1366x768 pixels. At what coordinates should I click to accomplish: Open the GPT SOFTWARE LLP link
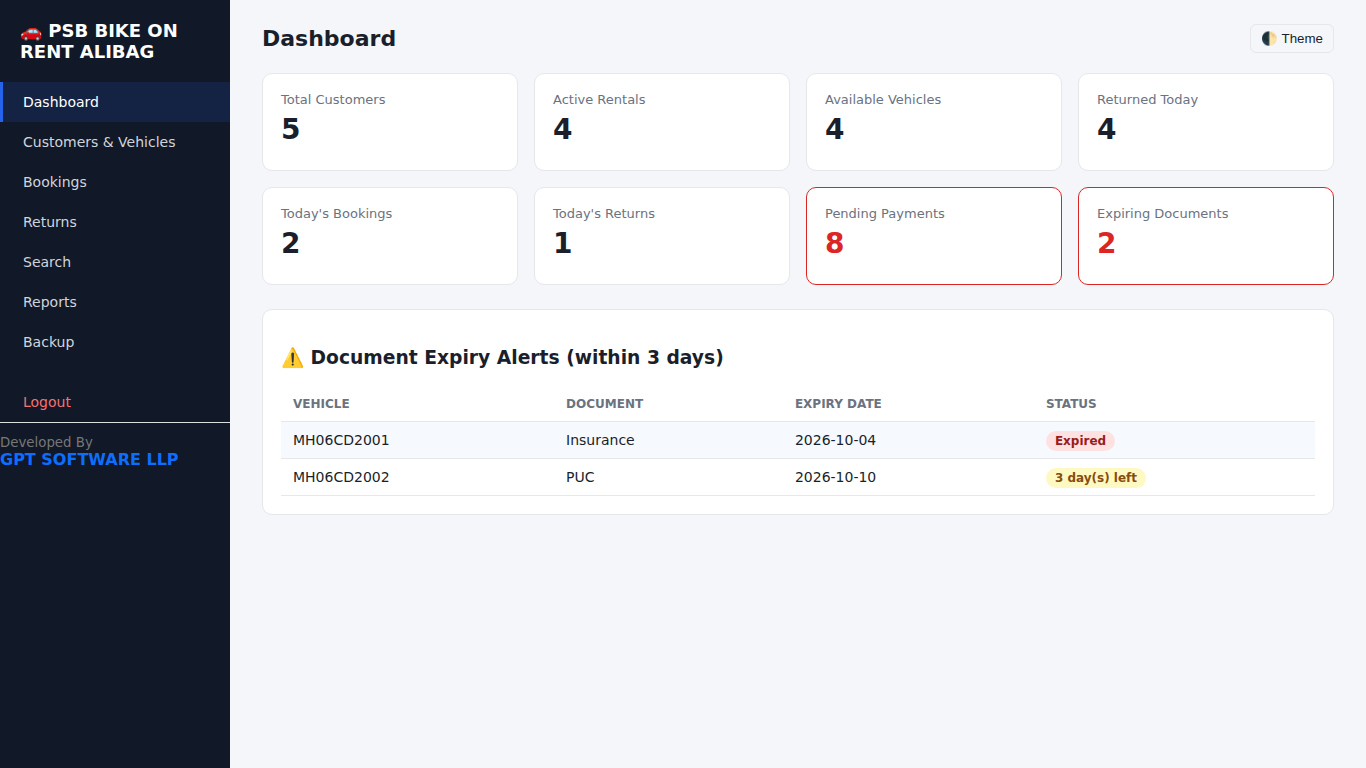(89, 460)
